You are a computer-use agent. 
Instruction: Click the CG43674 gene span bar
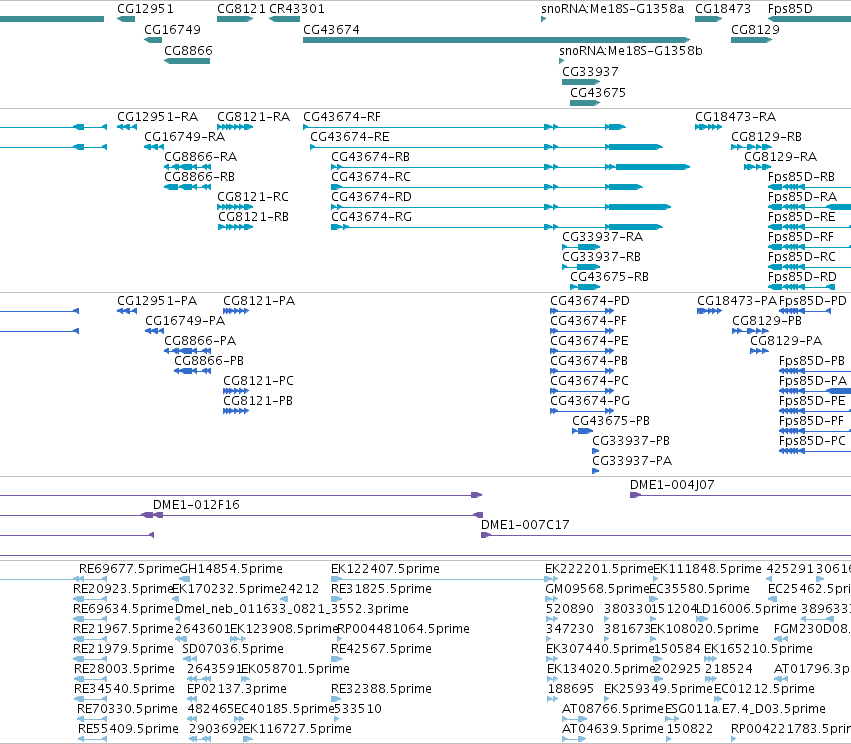point(496,40)
